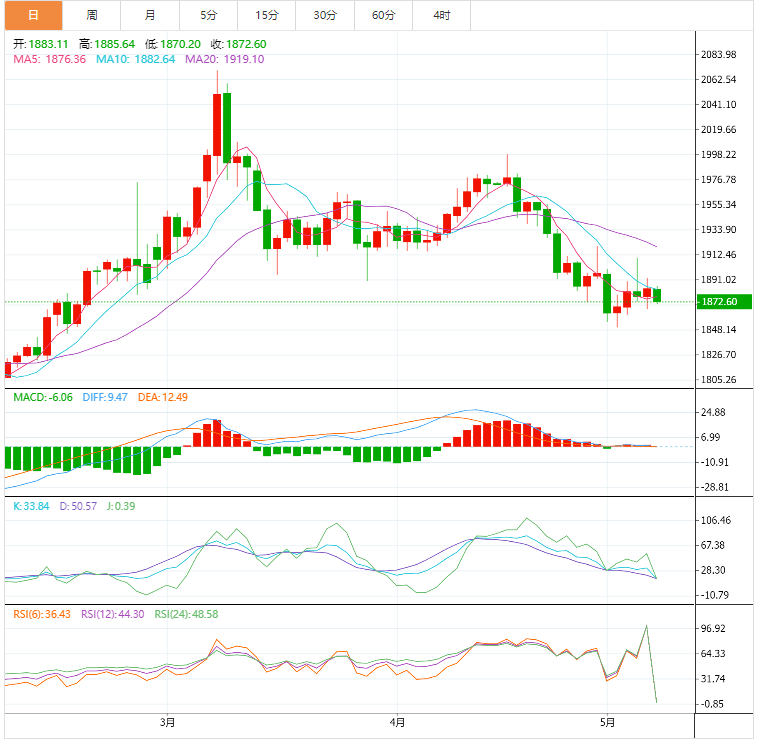Screen dimensions: 762x747
Task: Click the 5月 date marker on time axis
Action: coord(606,721)
